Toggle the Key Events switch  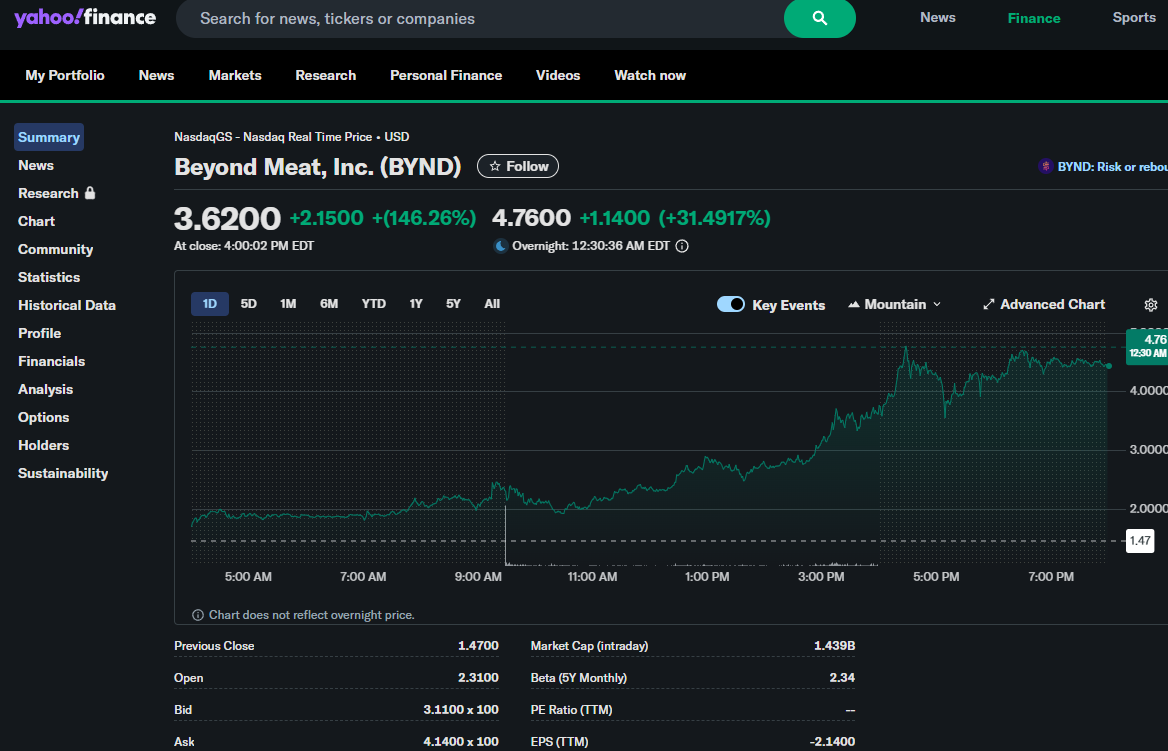(x=731, y=304)
